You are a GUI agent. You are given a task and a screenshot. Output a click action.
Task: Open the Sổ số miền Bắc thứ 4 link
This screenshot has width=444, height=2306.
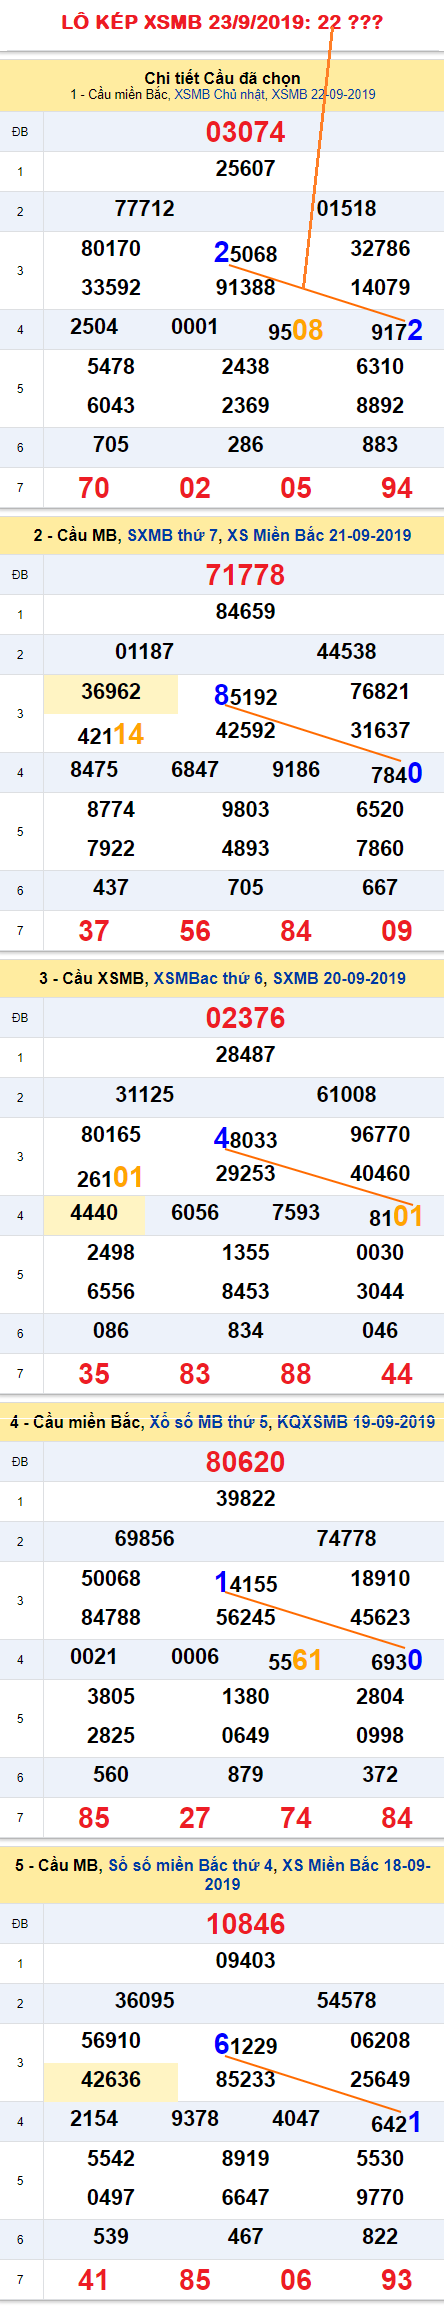(190, 1865)
